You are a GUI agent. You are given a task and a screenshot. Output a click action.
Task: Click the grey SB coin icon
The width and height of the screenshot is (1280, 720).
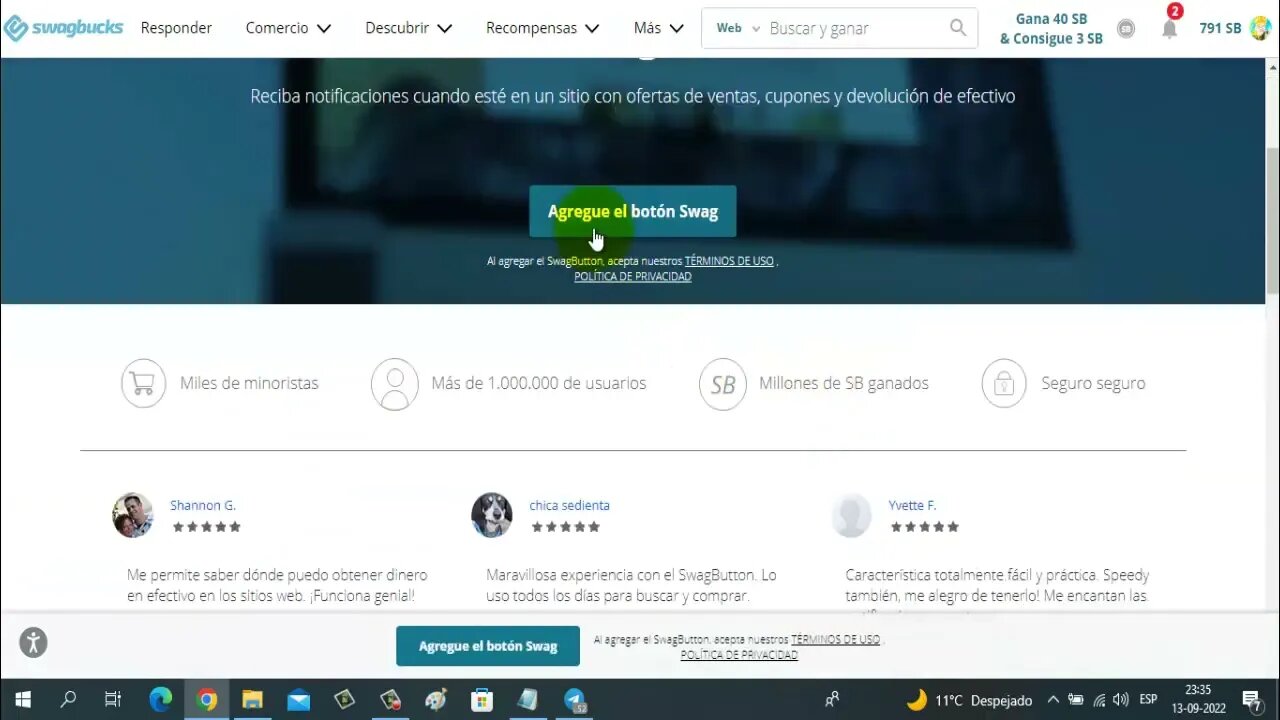point(1126,29)
